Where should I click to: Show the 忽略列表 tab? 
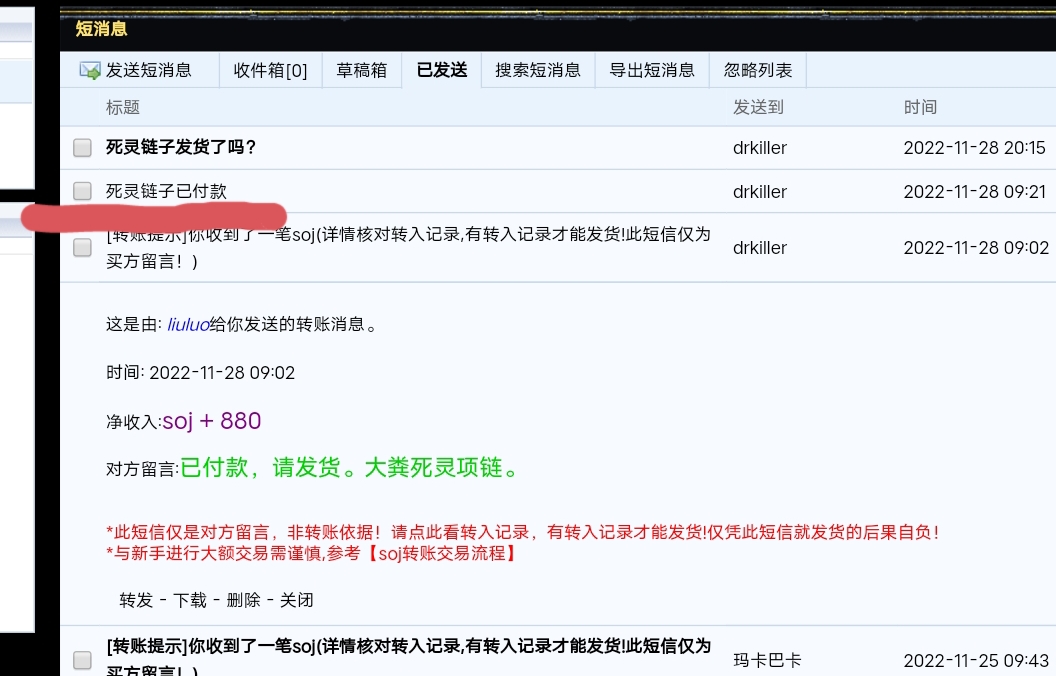(x=758, y=70)
